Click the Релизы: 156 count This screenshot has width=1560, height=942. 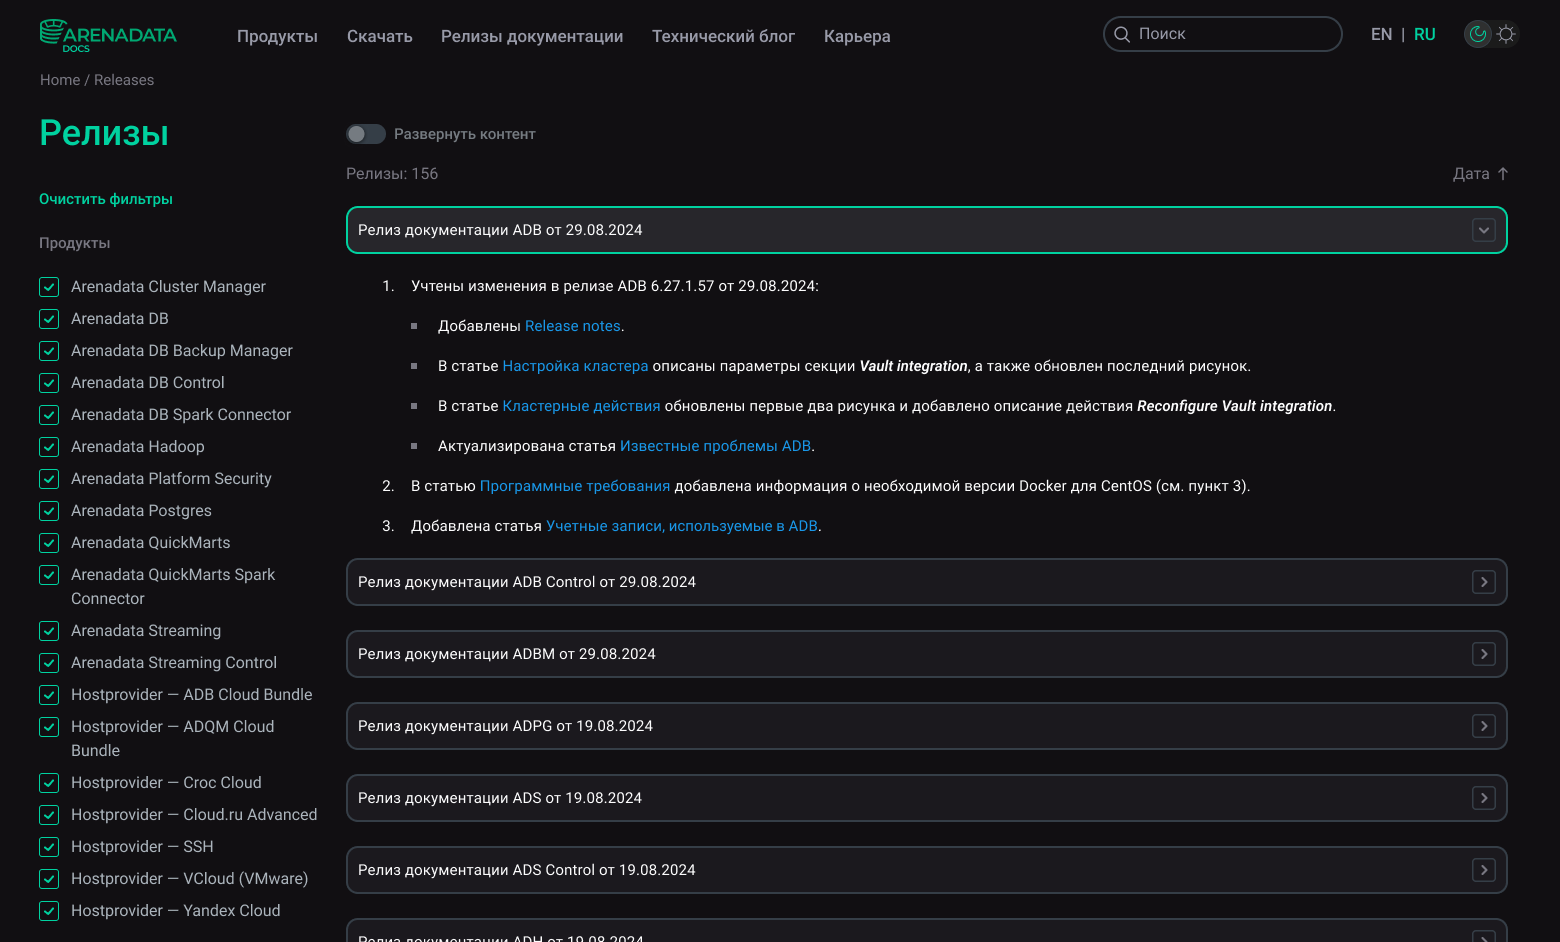coord(392,174)
